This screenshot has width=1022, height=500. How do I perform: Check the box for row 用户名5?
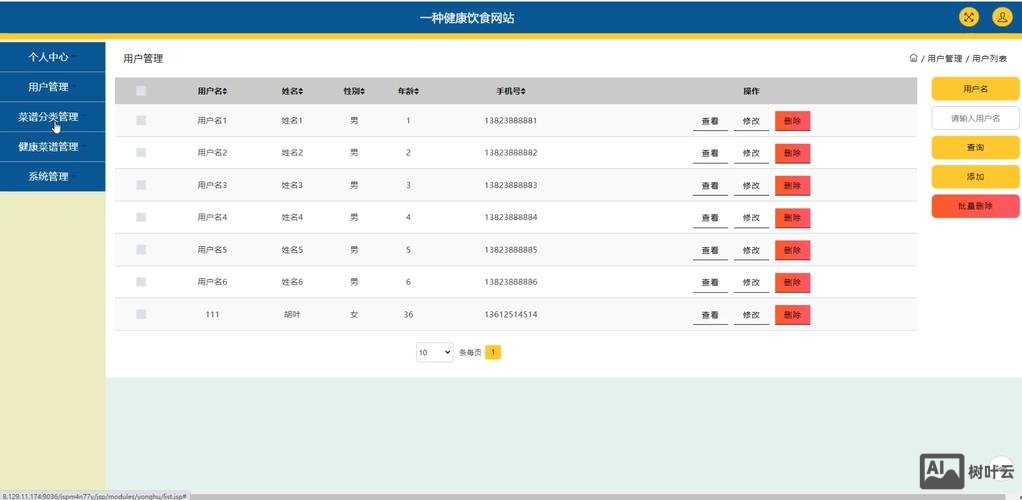click(141, 250)
